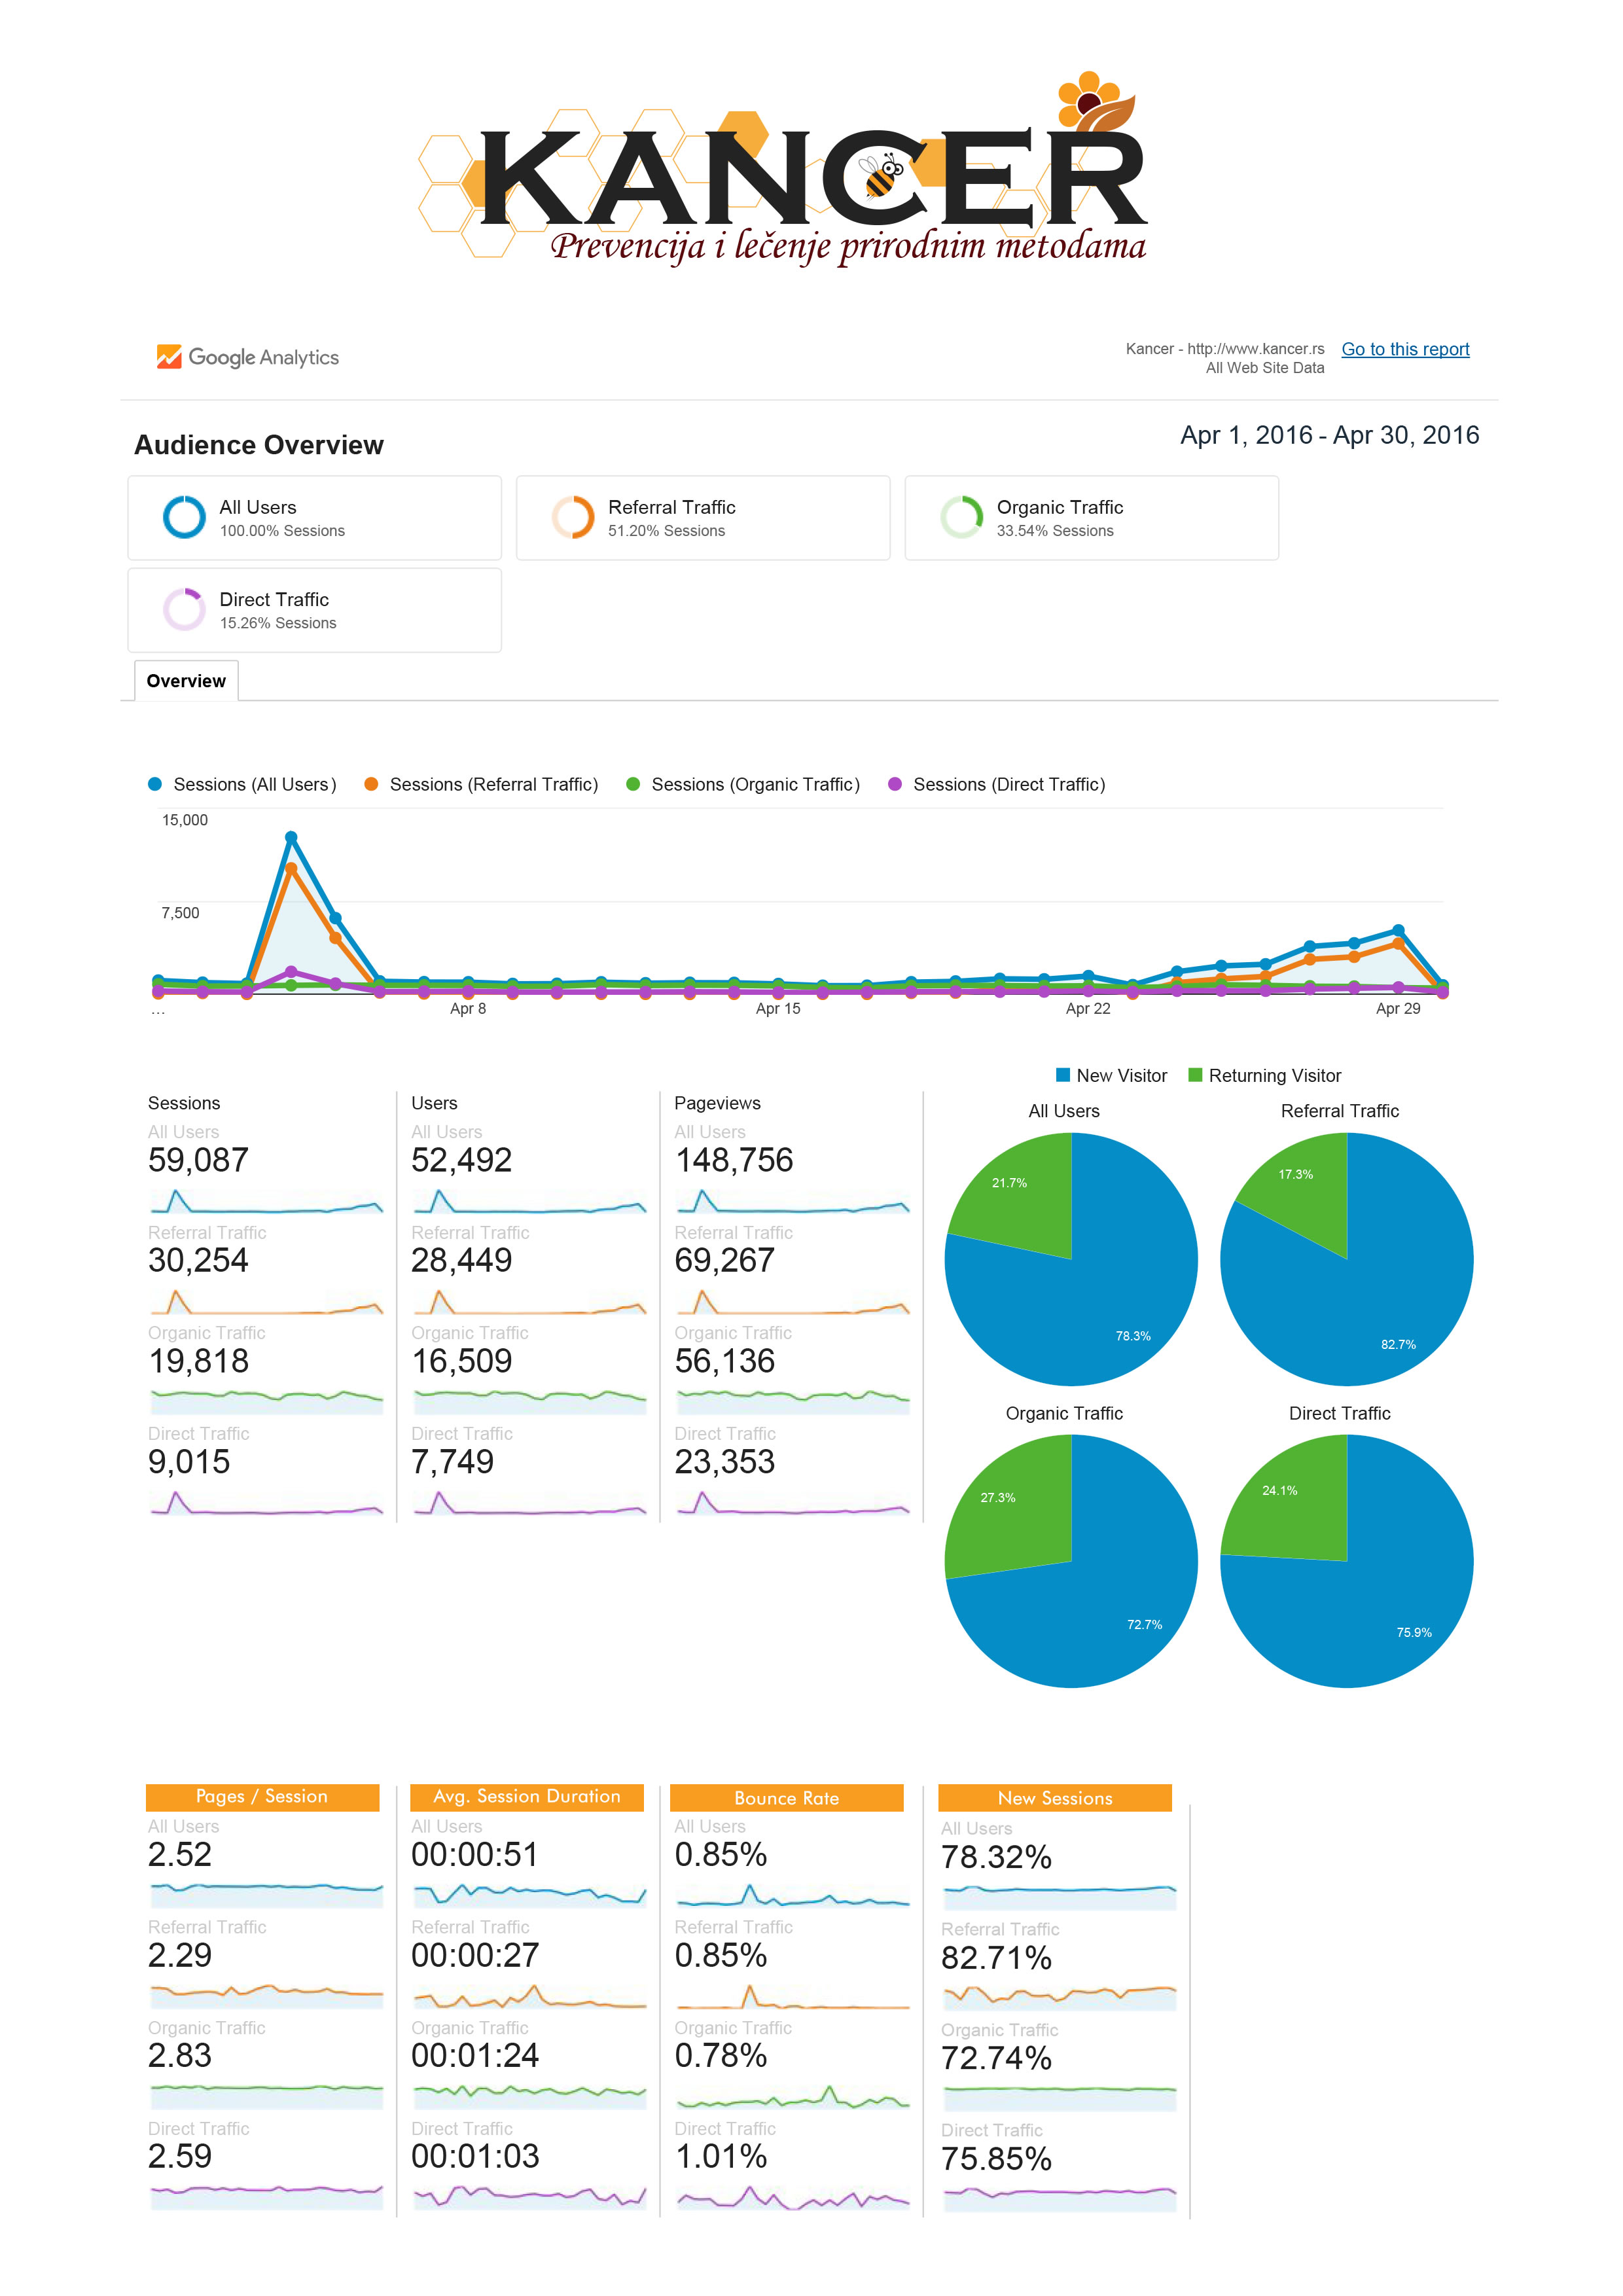Screen dimensions: 1623x2296
Task: Click the Direct Traffic pie chart
Action: pyautogui.click(x=1347, y=1561)
